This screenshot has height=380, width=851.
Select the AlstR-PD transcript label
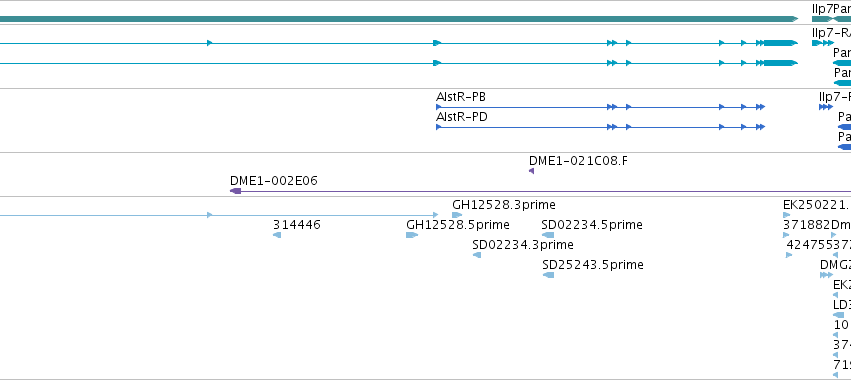point(461,117)
